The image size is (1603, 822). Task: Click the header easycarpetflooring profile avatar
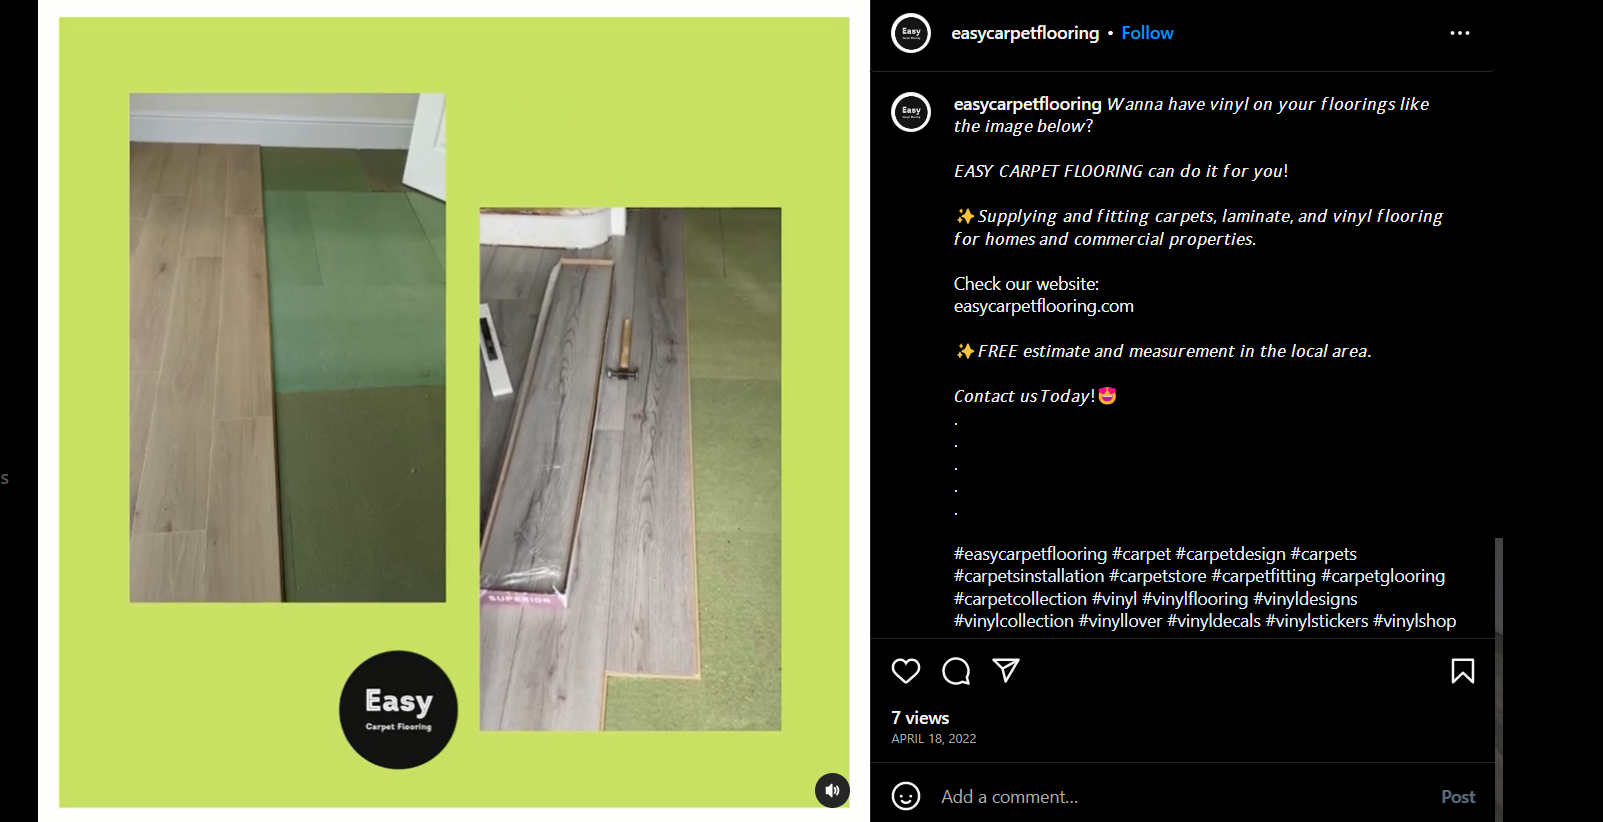pyautogui.click(x=911, y=33)
